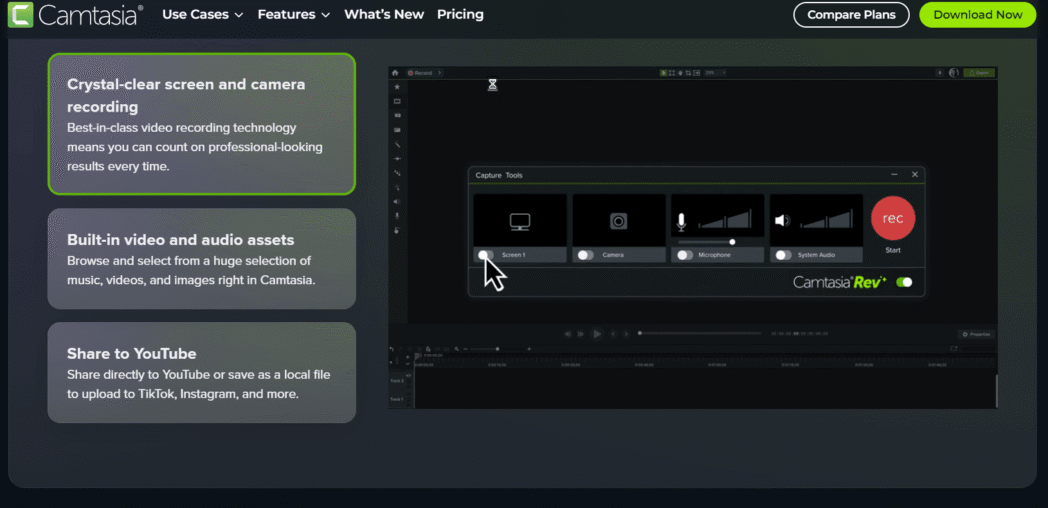Minimize the Capture Tools window

pyautogui.click(x=894, y=174)
